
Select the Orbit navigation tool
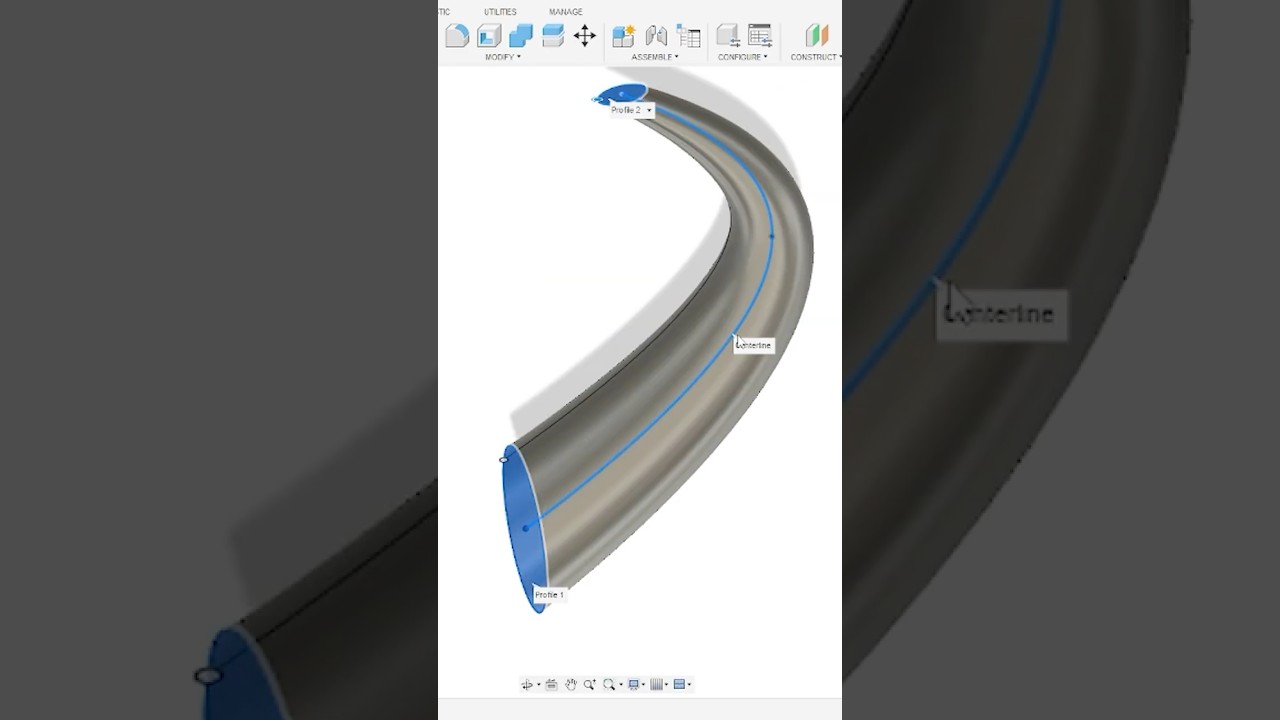(527, 685)
